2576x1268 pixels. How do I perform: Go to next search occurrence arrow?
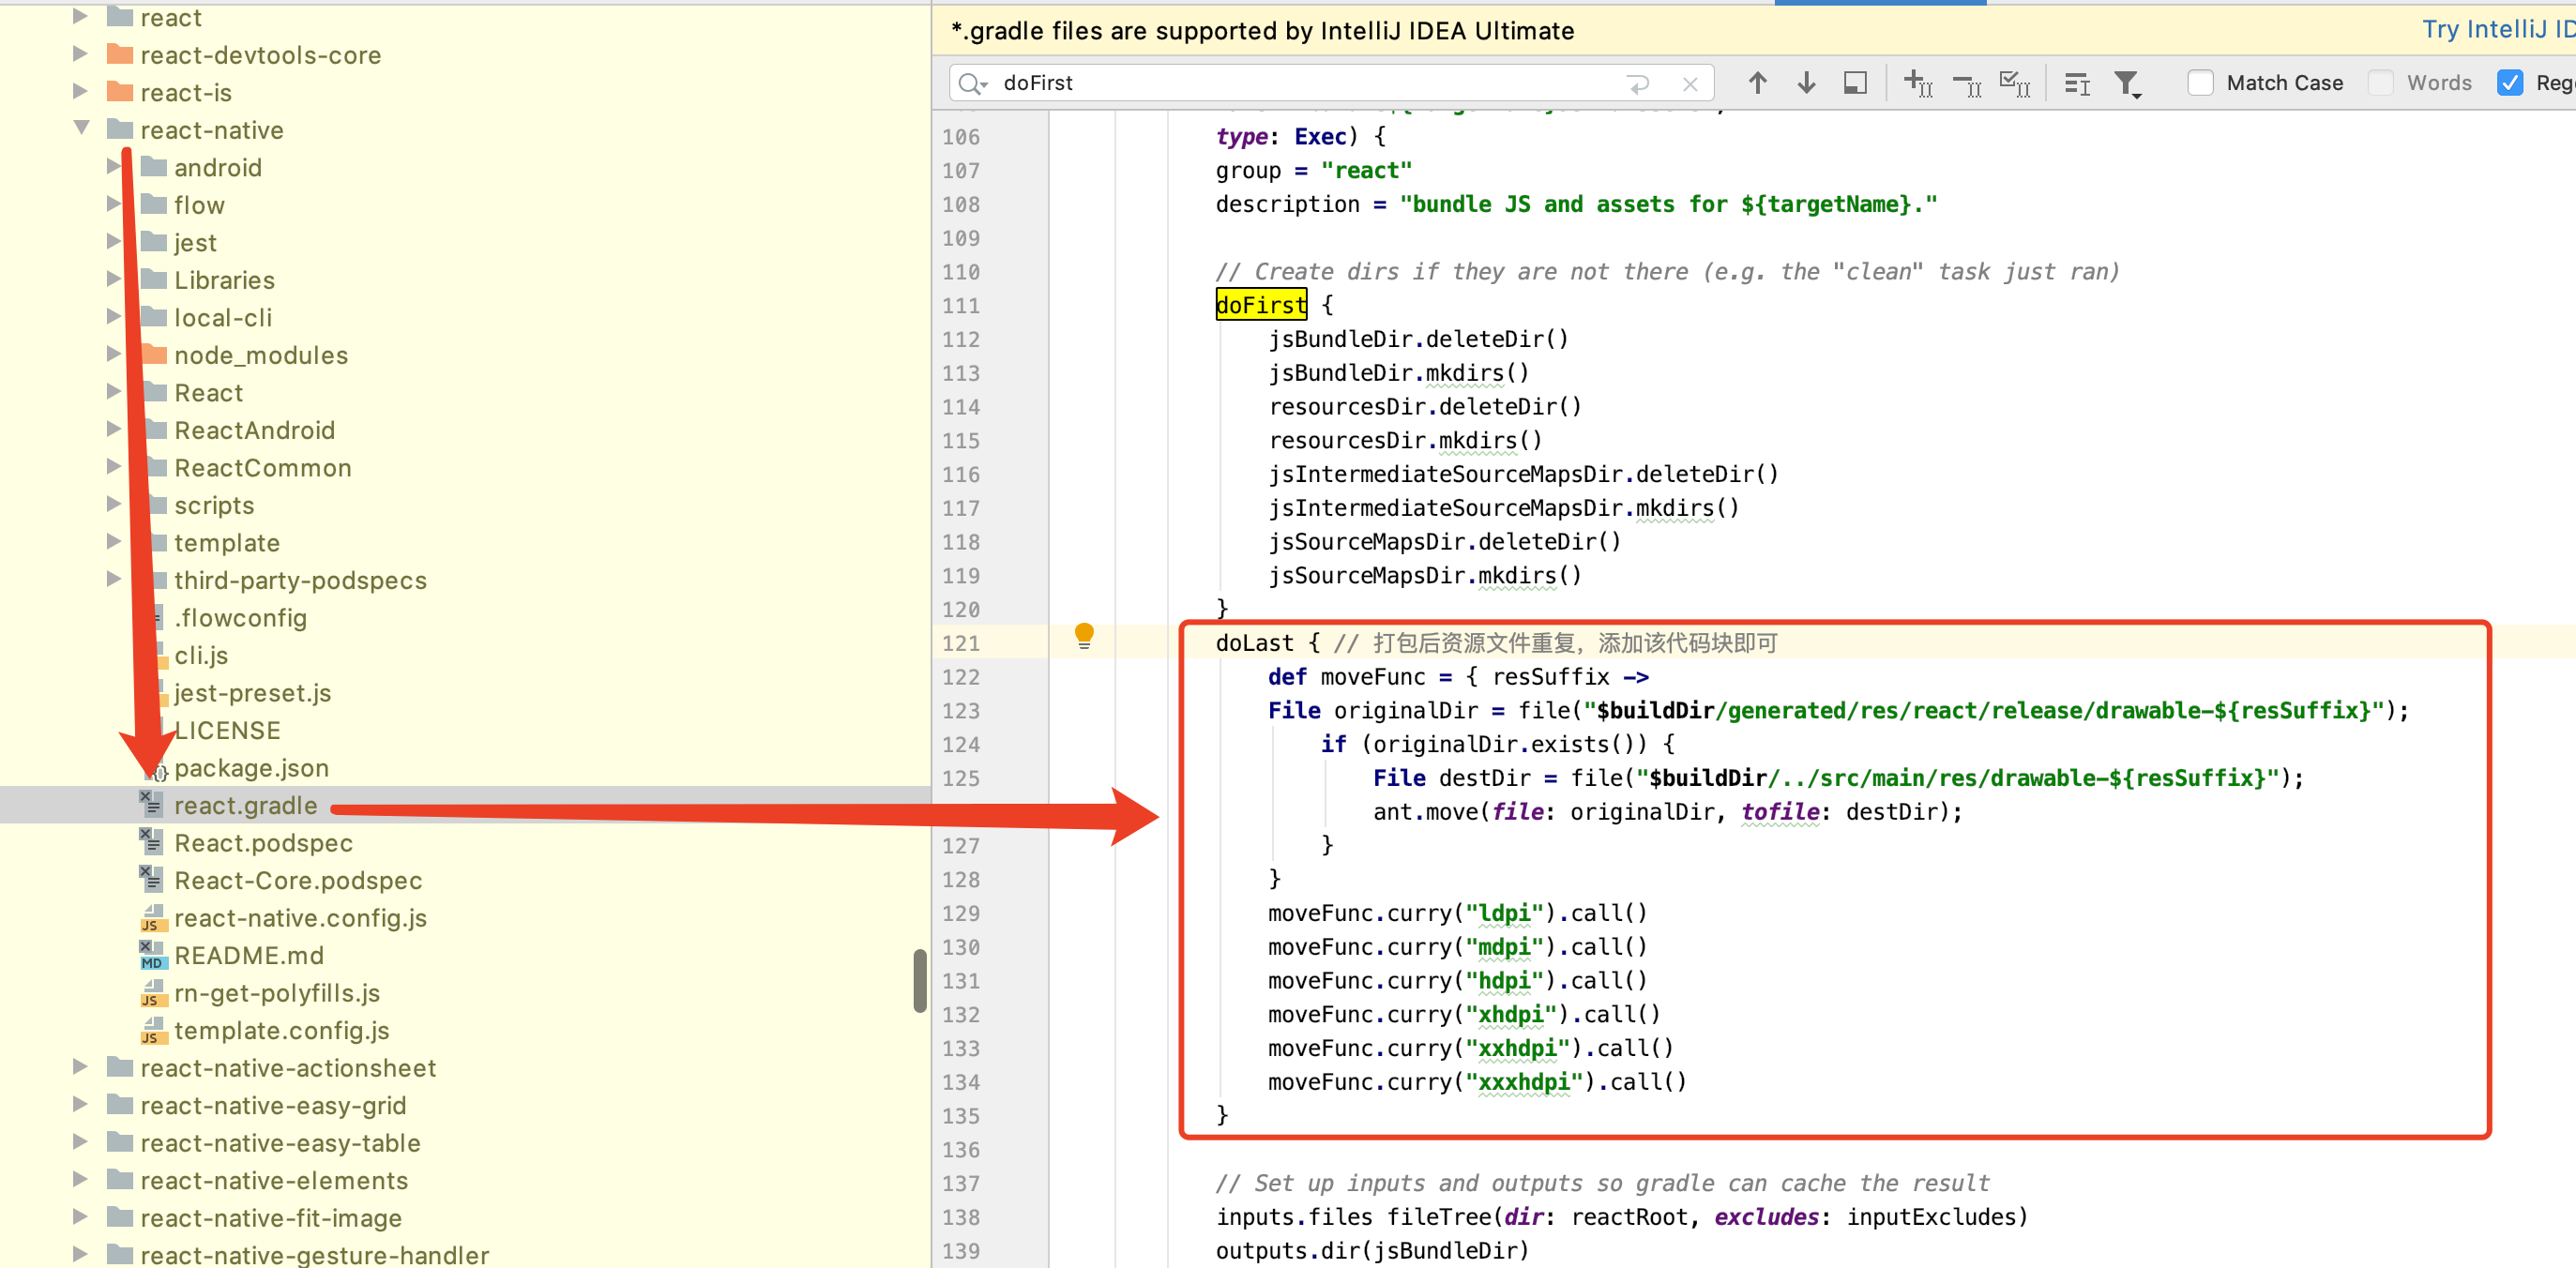click(1806, 83)
